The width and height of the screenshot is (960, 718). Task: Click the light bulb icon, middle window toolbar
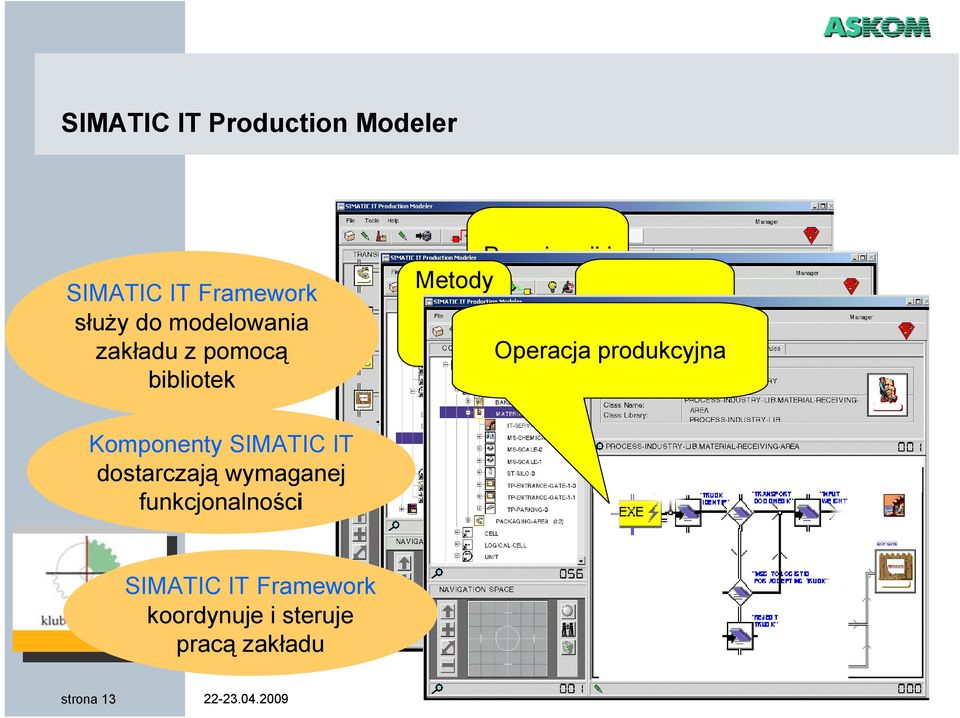(552, 286)
